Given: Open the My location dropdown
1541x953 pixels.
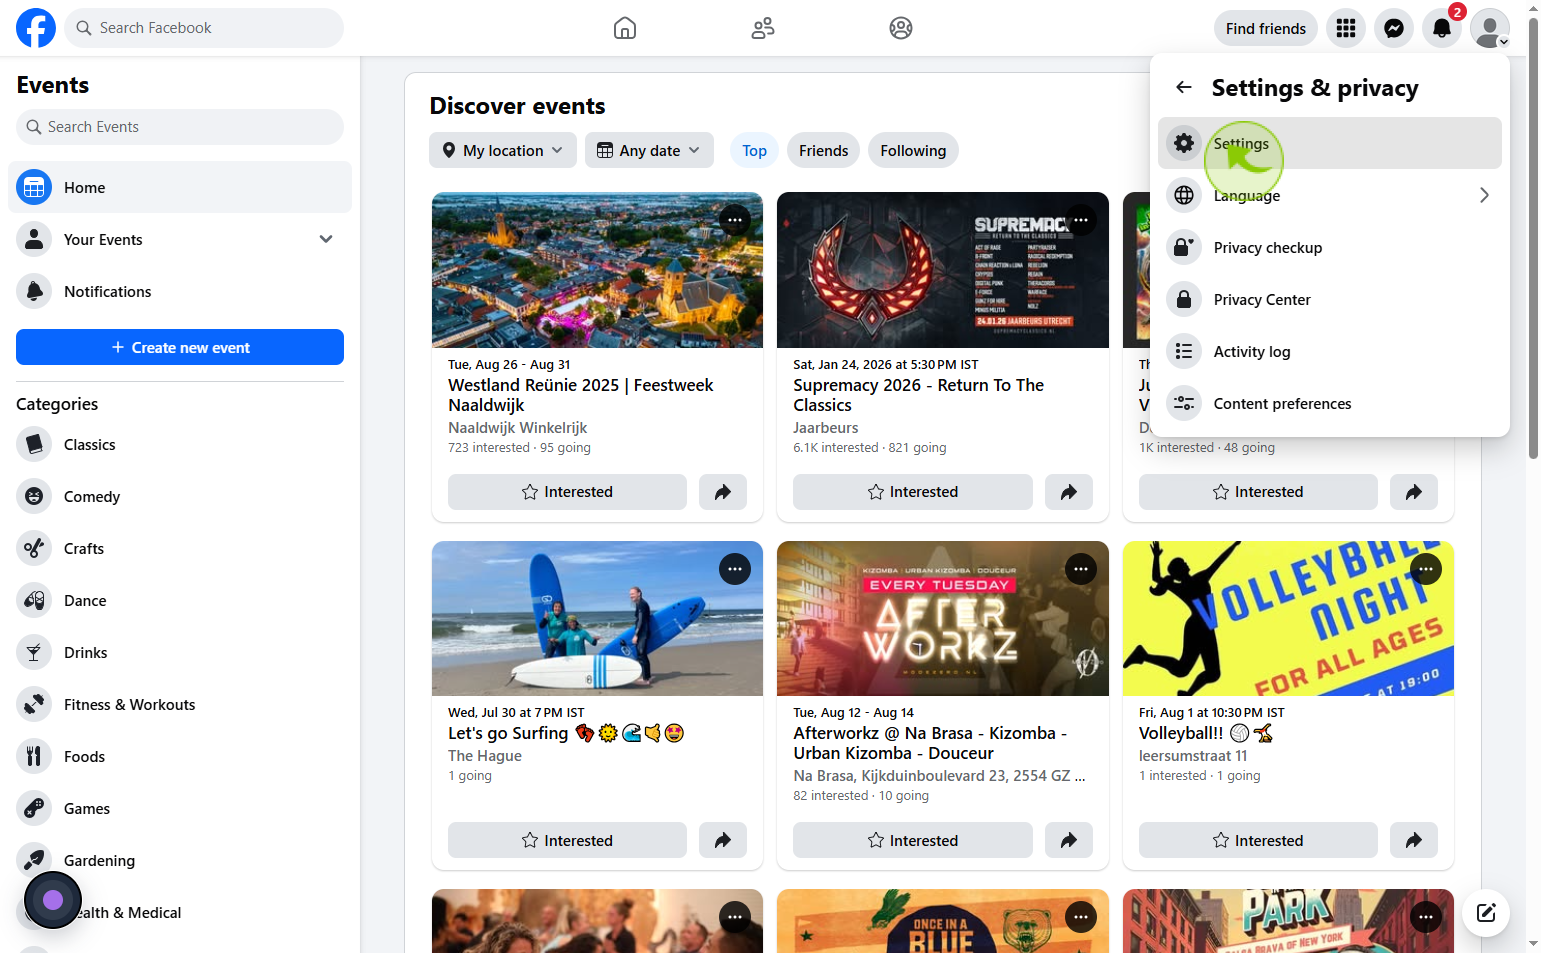Looking at the screenshot, I should click(503, 150).
